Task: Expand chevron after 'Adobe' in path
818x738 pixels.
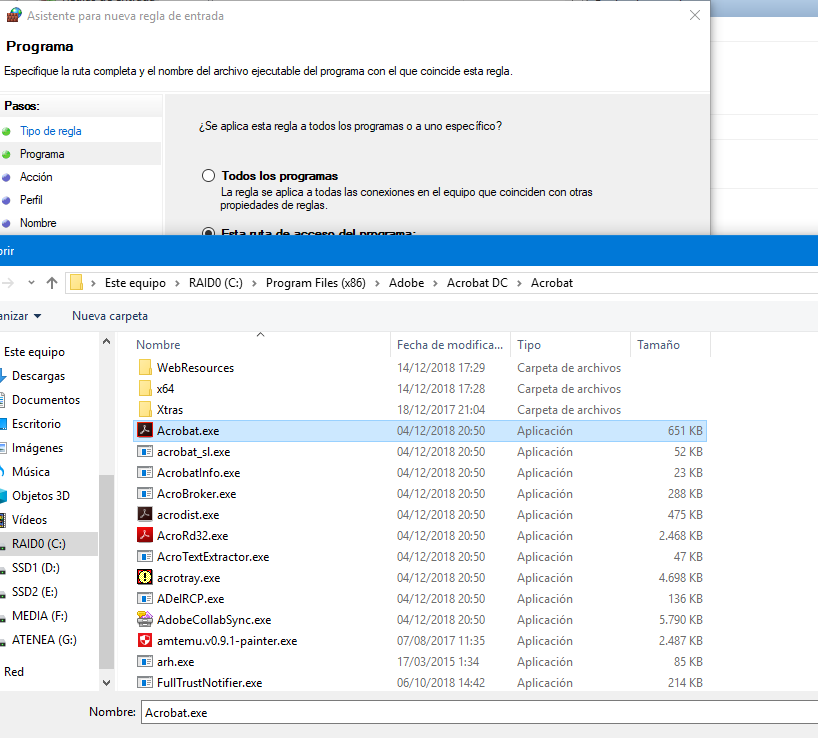Action: 435,283
